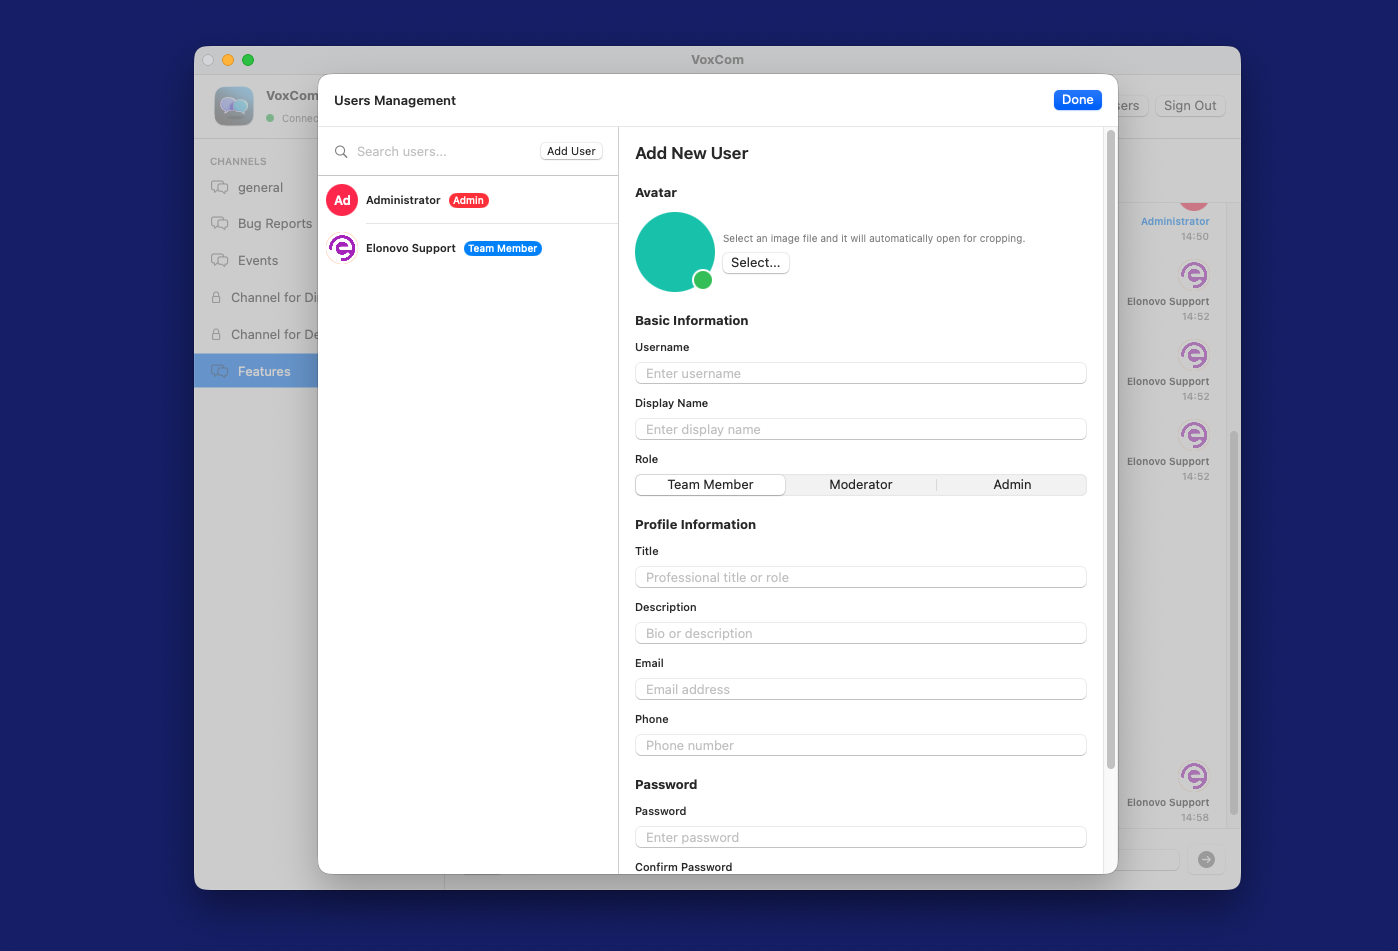Open the Features channel
Screen dimensions: 1398x951
click(256, 371)
